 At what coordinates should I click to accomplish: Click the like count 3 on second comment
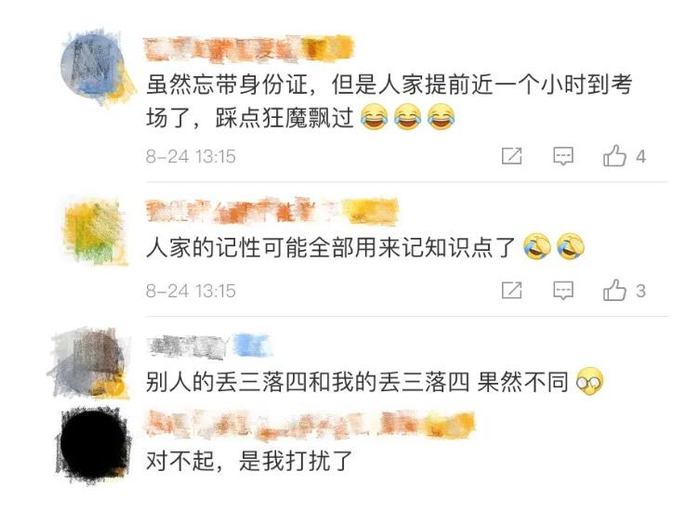[641, 291]
